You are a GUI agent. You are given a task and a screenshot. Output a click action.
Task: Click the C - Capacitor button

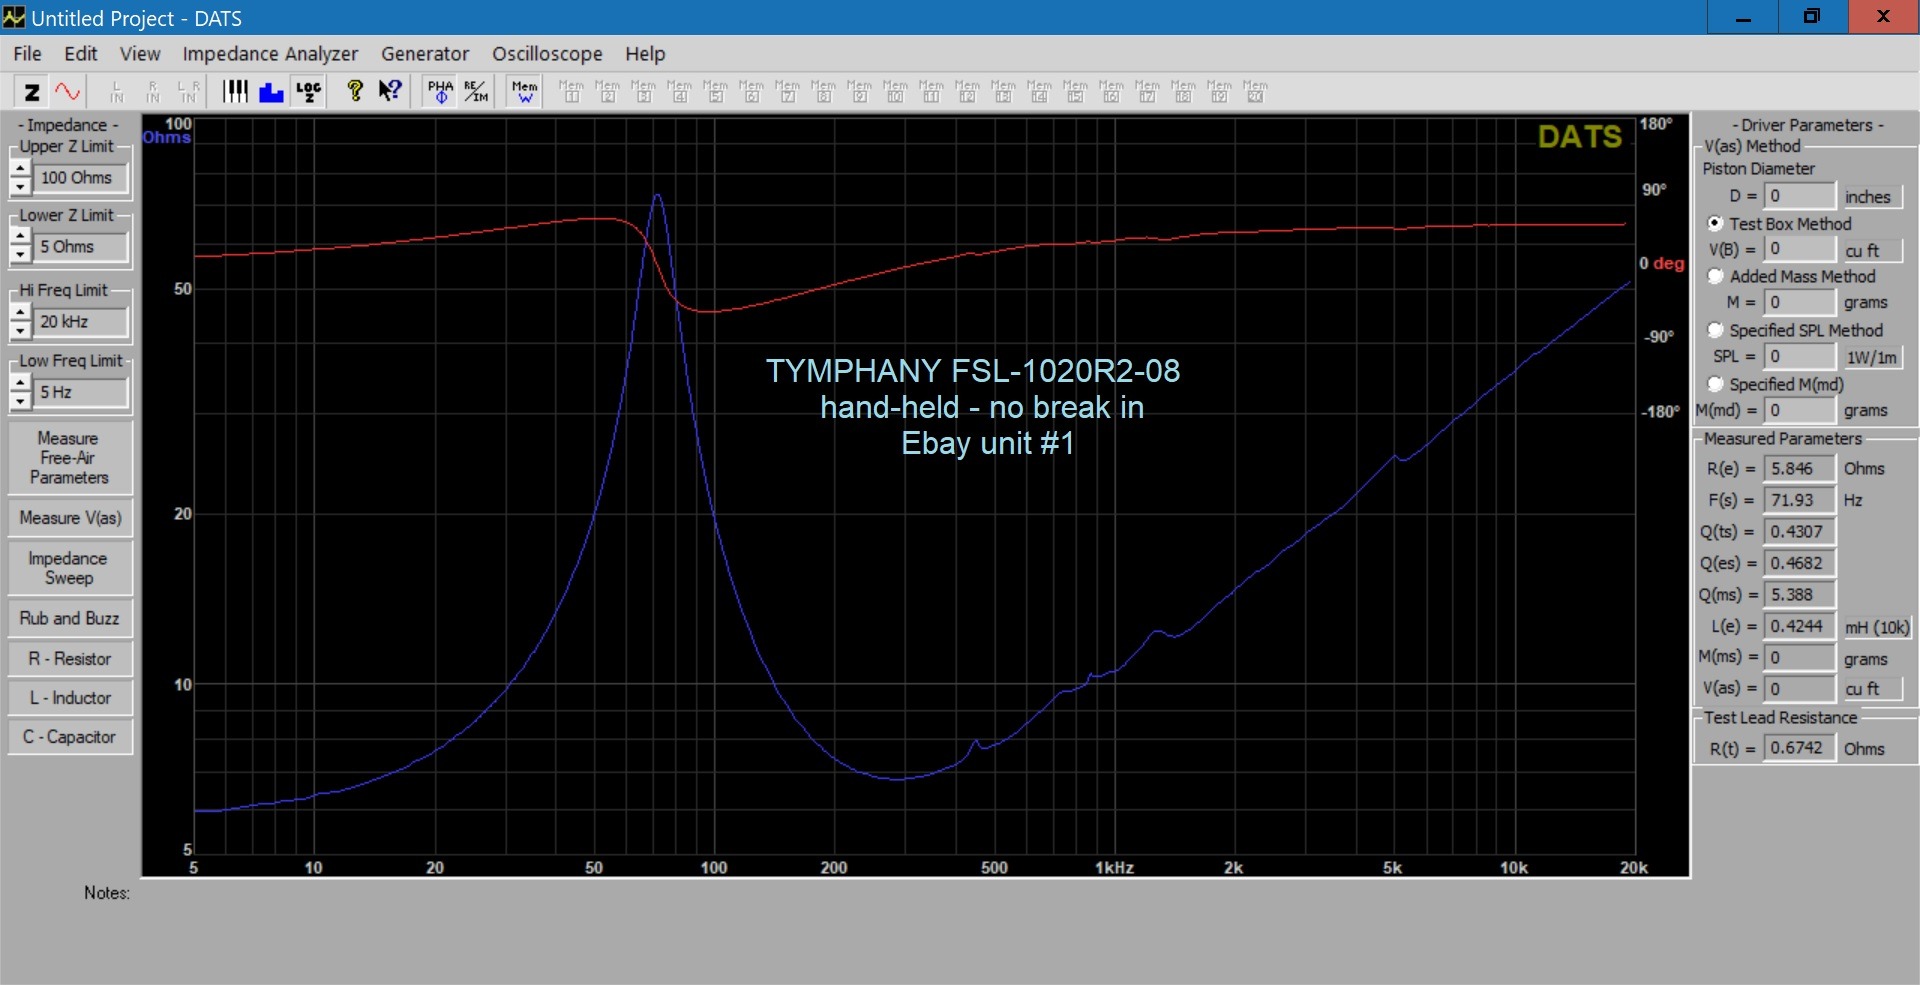click(69, 737)
